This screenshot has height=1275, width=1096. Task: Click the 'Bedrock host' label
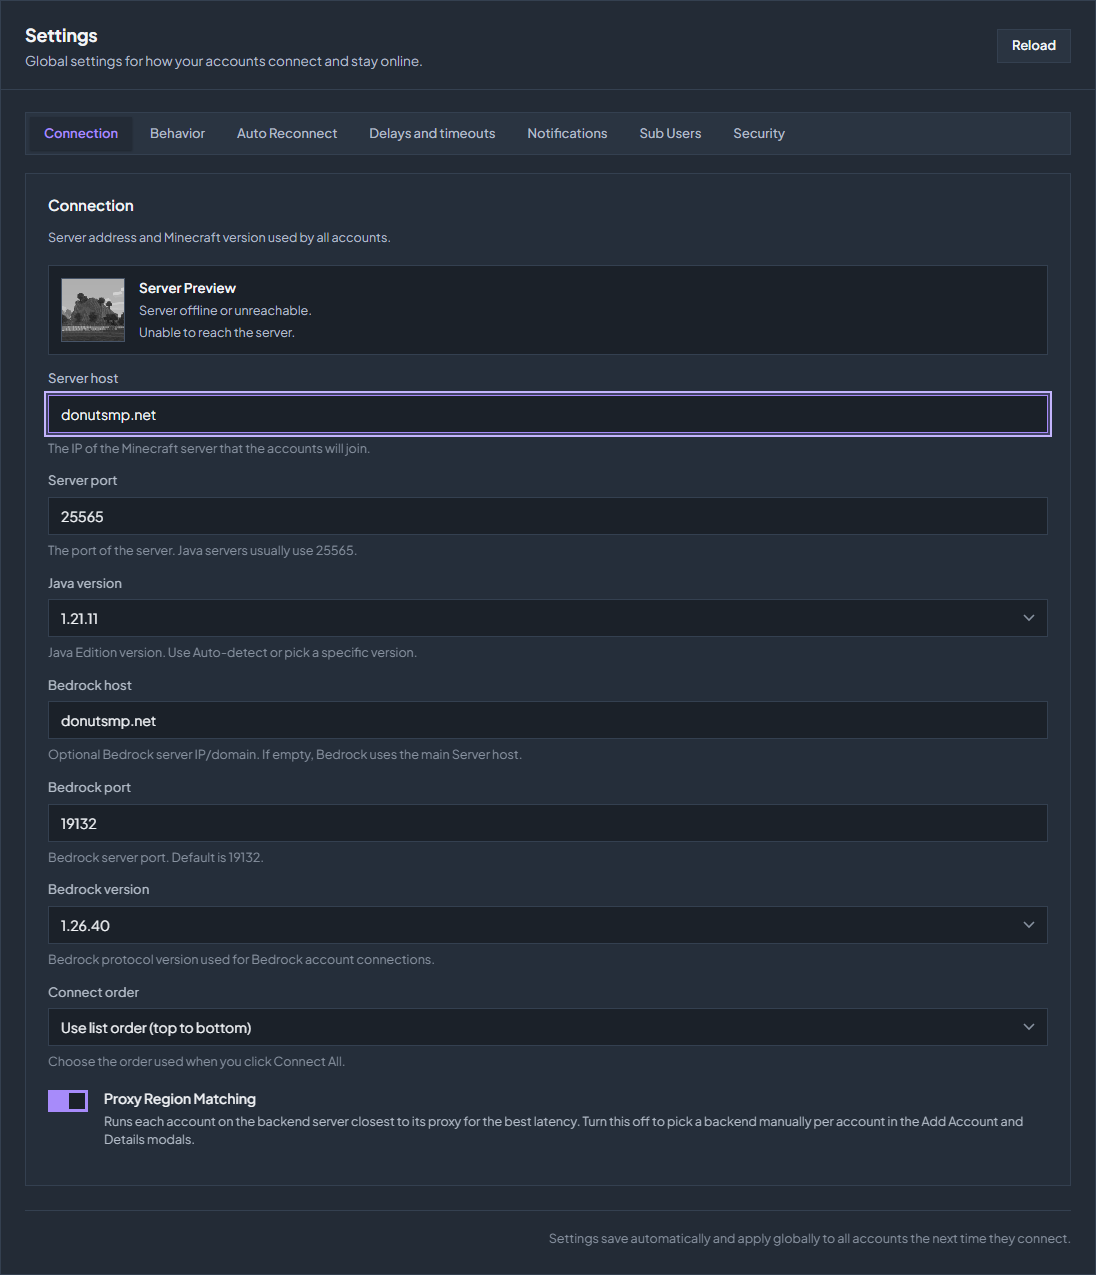tap(89, 685)
